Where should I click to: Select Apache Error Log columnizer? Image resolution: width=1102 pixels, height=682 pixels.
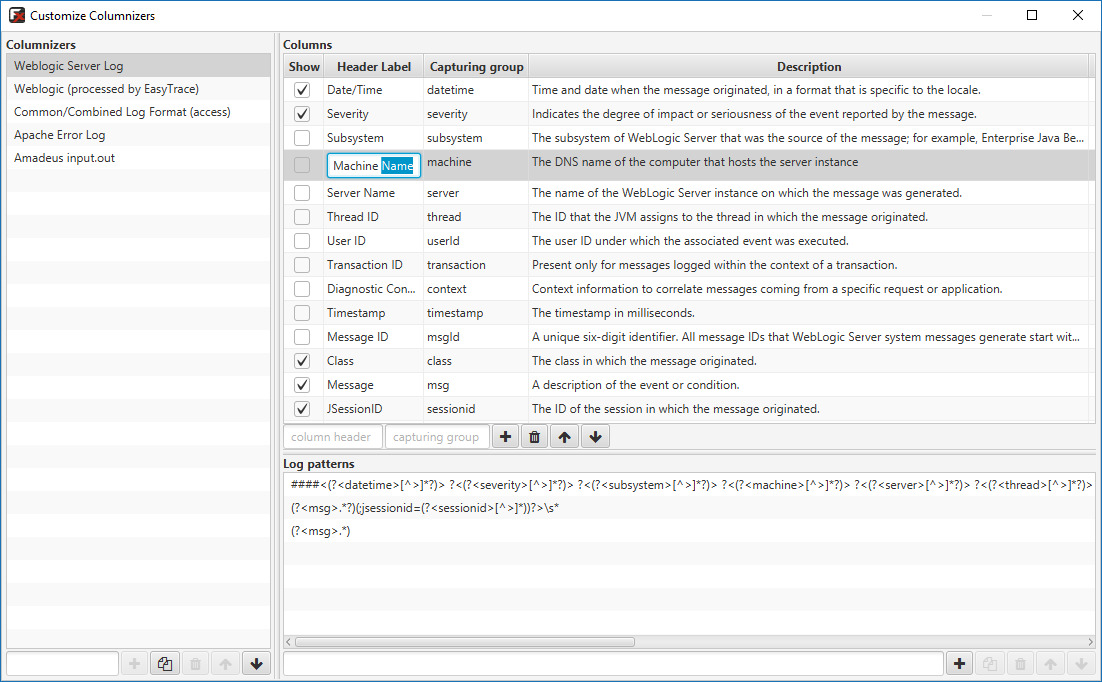click(138, 135)
